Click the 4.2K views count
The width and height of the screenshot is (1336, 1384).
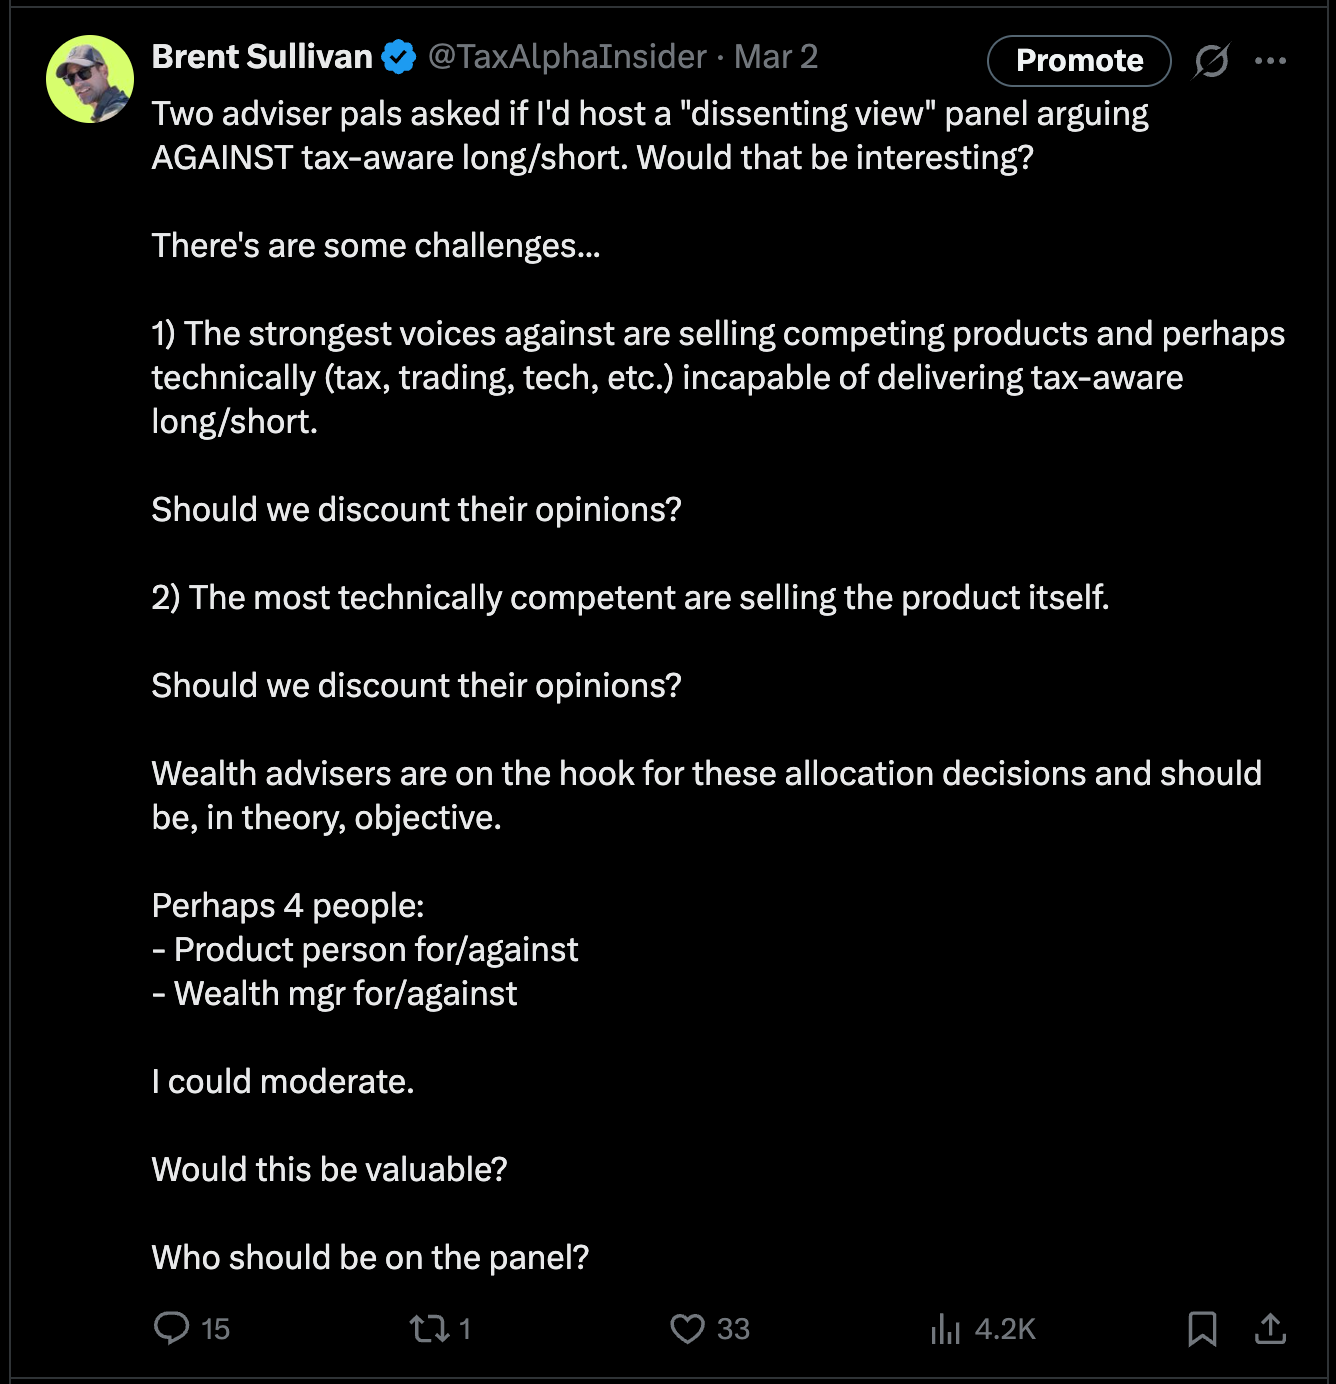pyautogui.click(x=1005, y=1329)
